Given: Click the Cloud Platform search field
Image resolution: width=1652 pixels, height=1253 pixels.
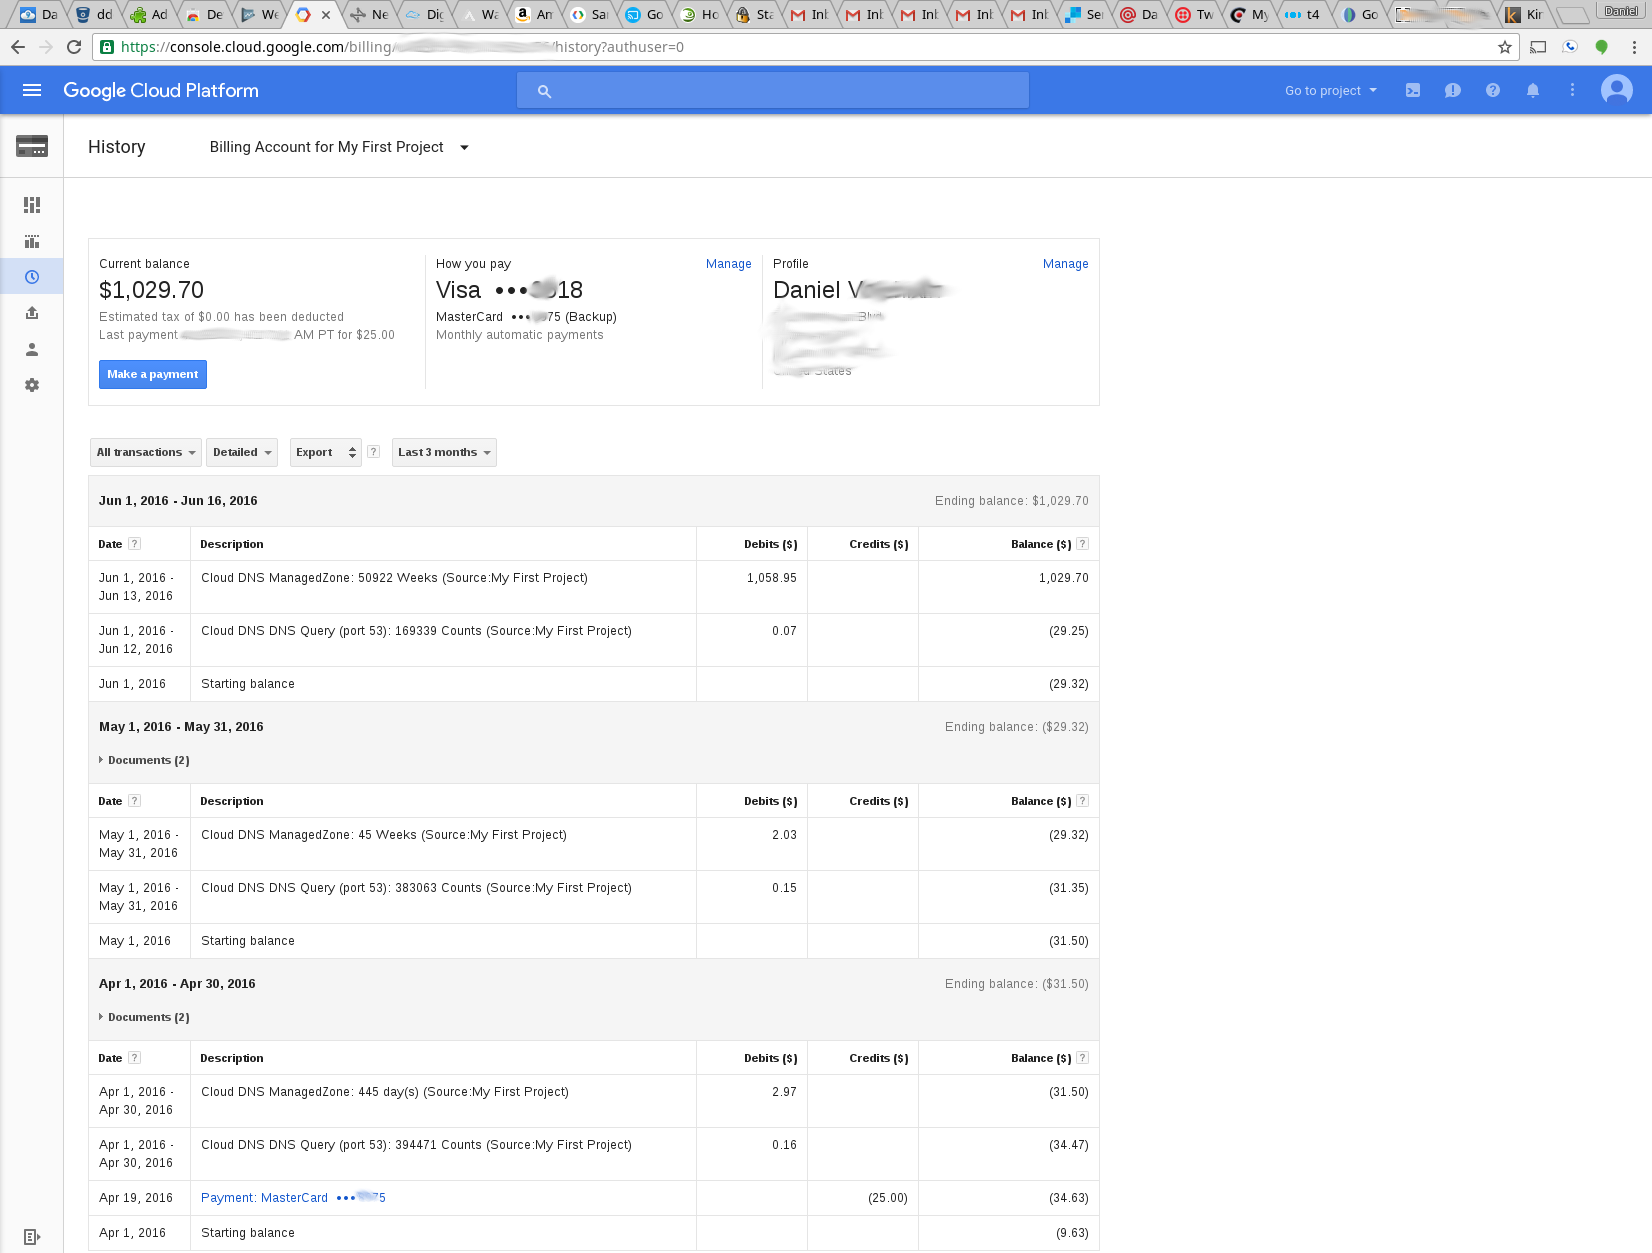Looking at the screenshot, I should tap(772, 90).
